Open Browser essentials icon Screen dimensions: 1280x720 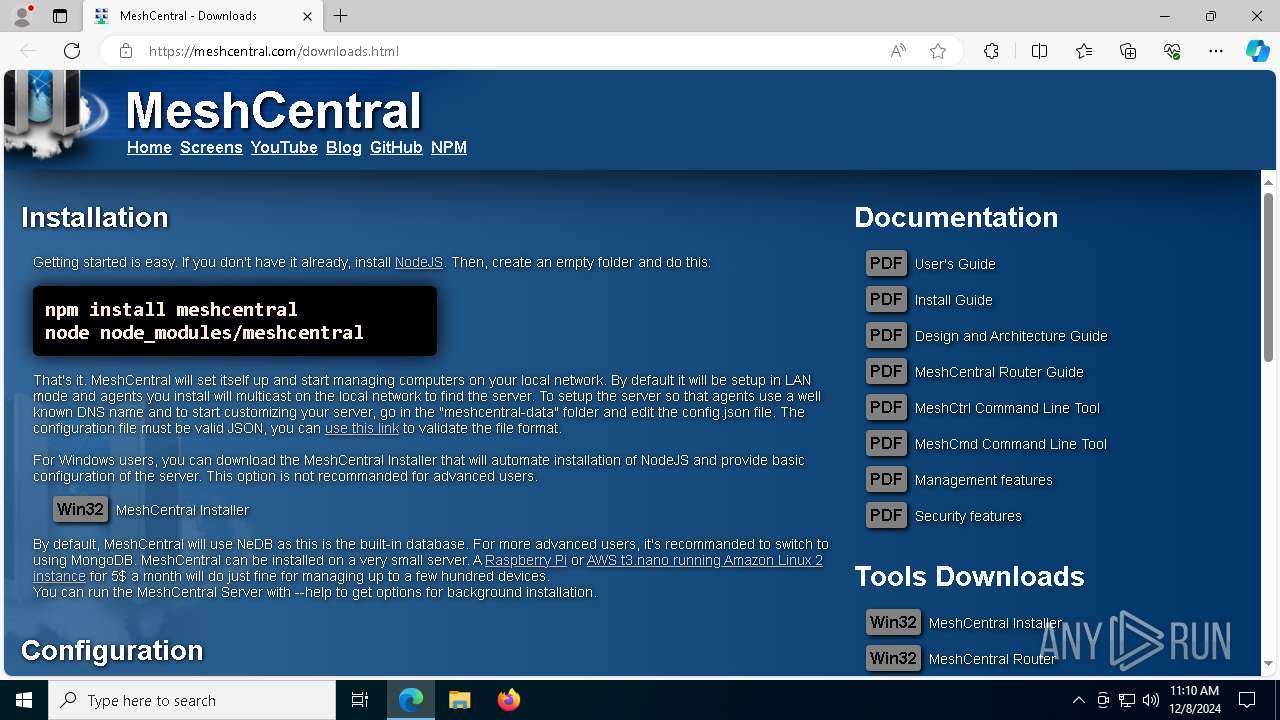(x=1172, y=51)
